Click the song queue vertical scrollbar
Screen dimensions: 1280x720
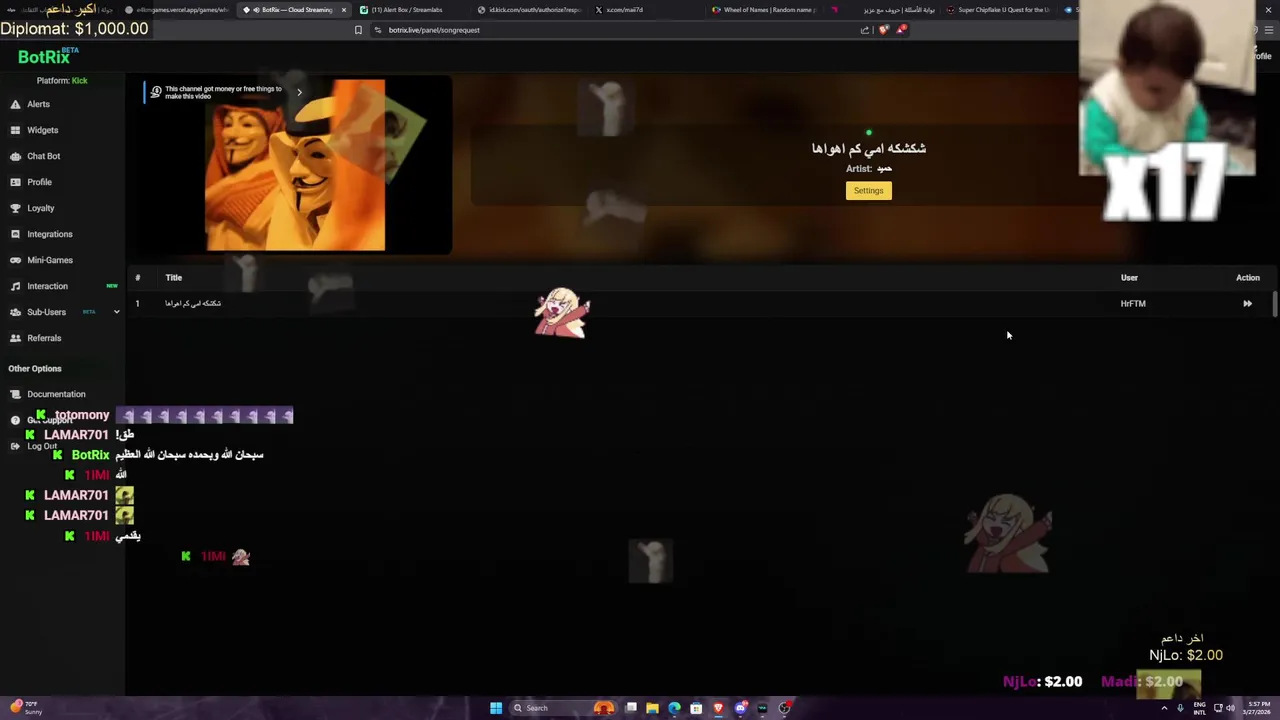pyautogui.click(x=1275, y=305)
